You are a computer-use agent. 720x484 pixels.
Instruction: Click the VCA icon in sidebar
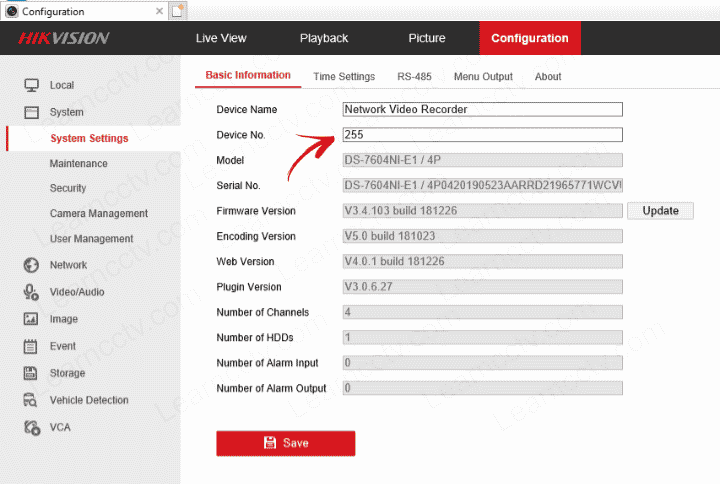pos(31,427)
